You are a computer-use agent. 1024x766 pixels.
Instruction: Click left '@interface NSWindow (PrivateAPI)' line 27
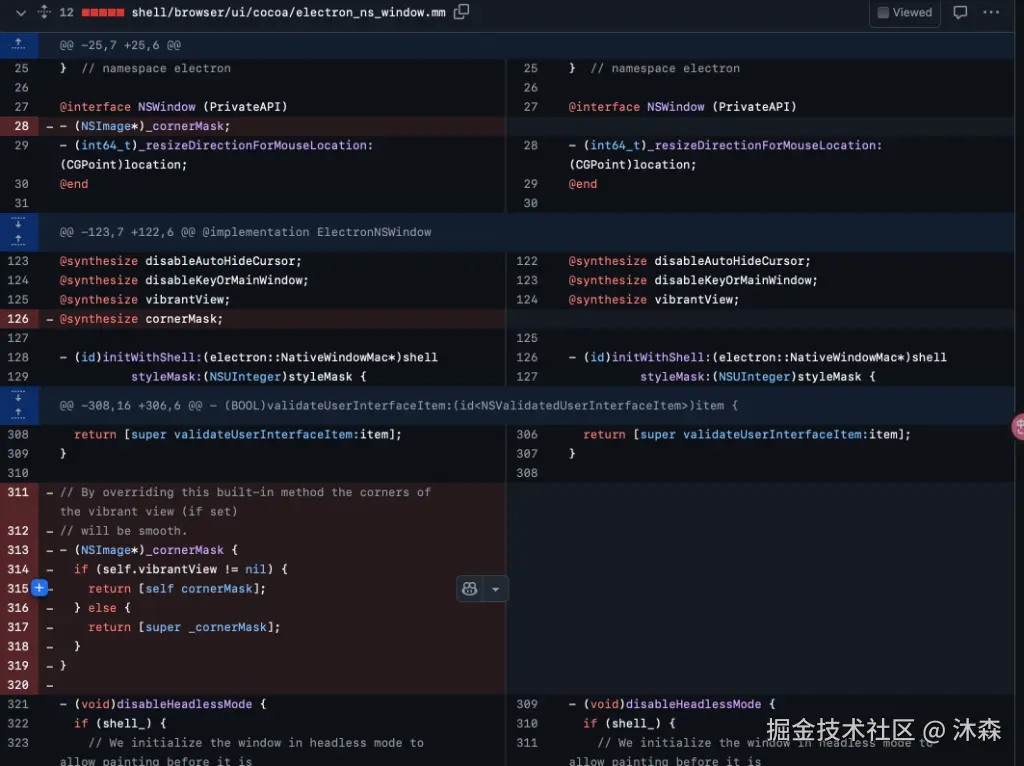[x=174, y=106]
